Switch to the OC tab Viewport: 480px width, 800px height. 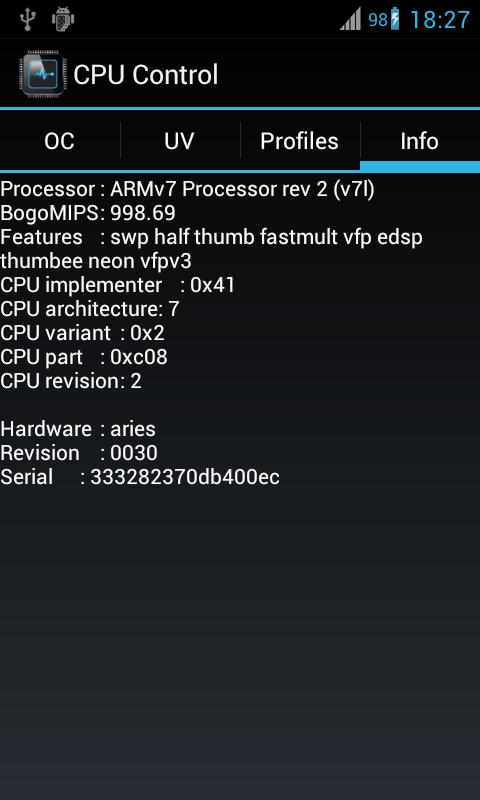(60, 141)
